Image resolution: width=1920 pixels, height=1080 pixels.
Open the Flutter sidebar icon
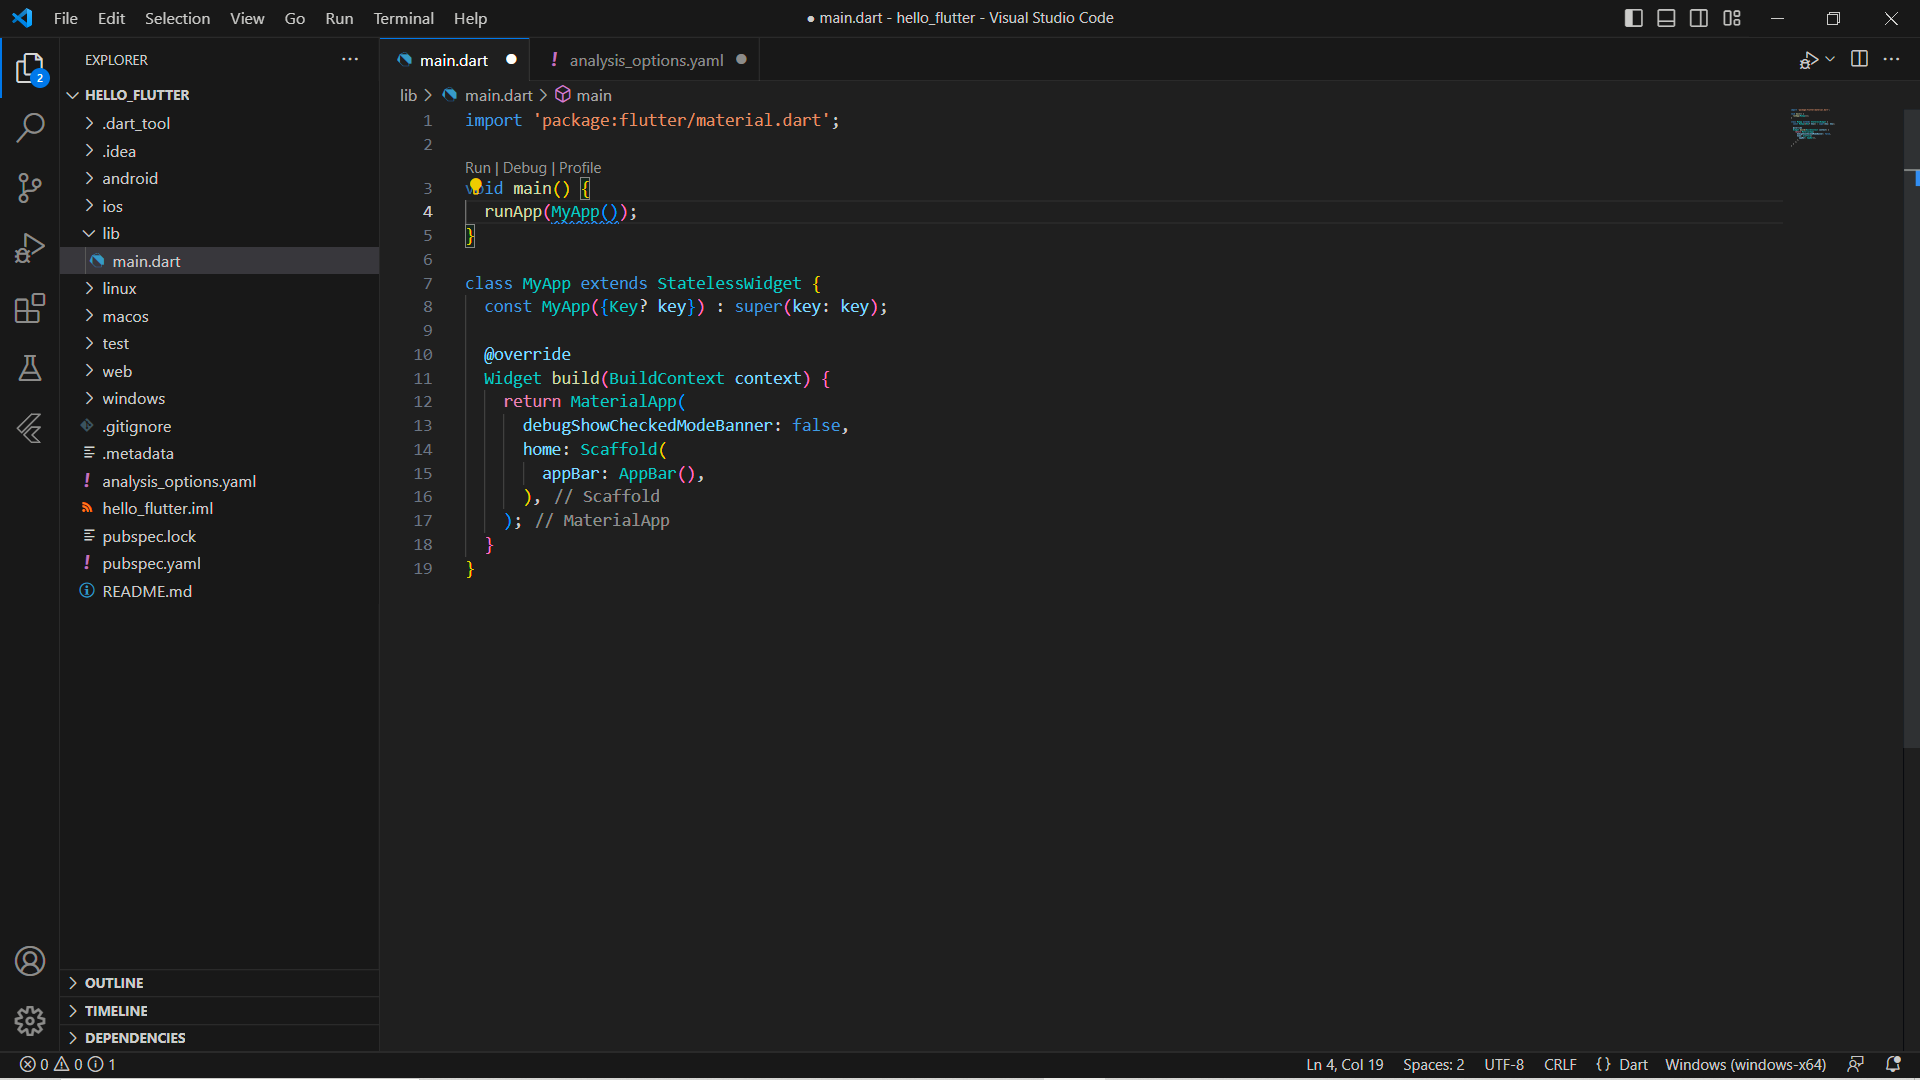30,428
